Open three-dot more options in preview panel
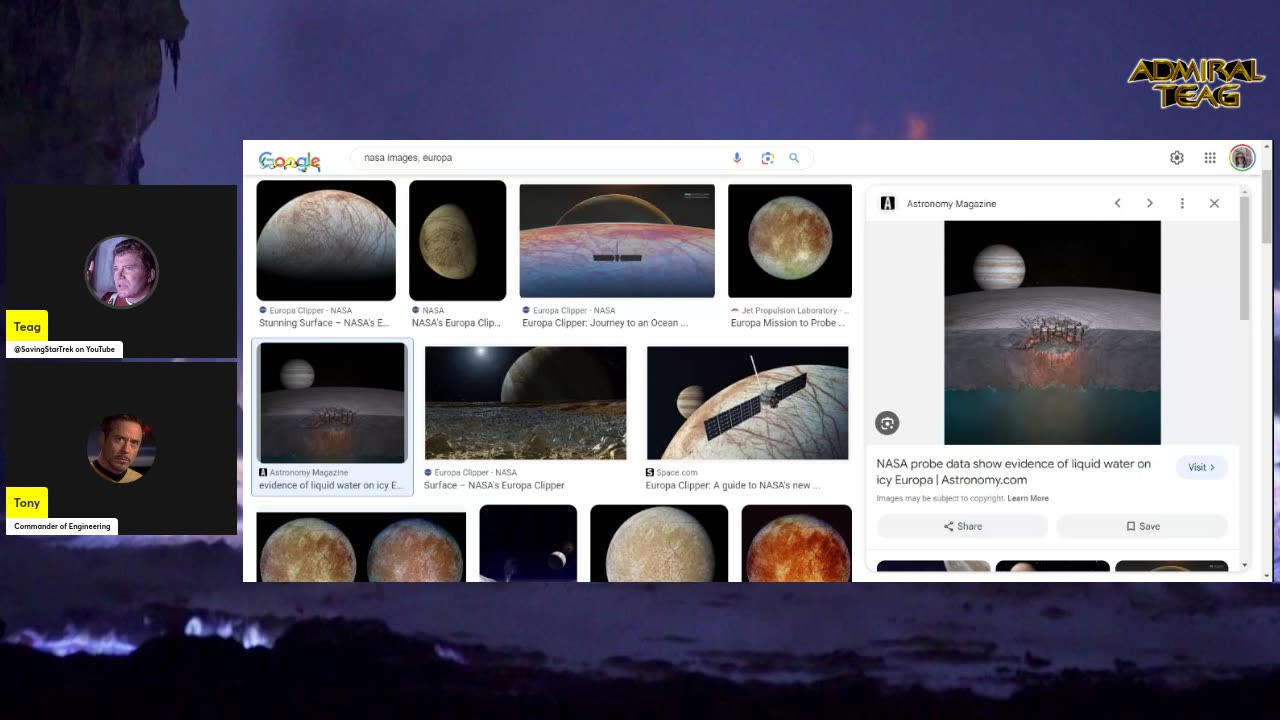The width and height of the screenshot is (1280, 720). point(1182,203)
